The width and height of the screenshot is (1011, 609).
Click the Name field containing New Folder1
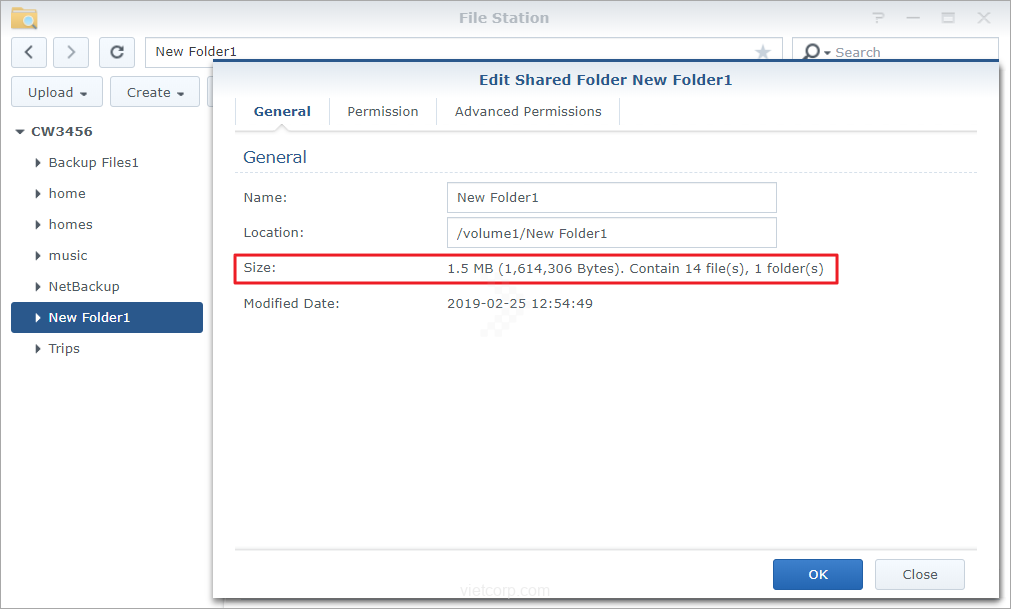click(x=611, y=198)
